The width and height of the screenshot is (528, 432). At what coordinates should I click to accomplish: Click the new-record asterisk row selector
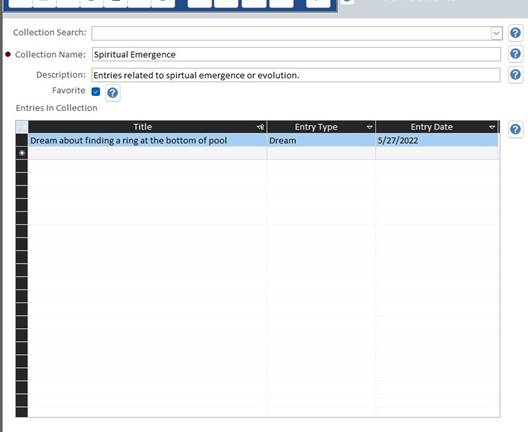[x=22, y=153]
